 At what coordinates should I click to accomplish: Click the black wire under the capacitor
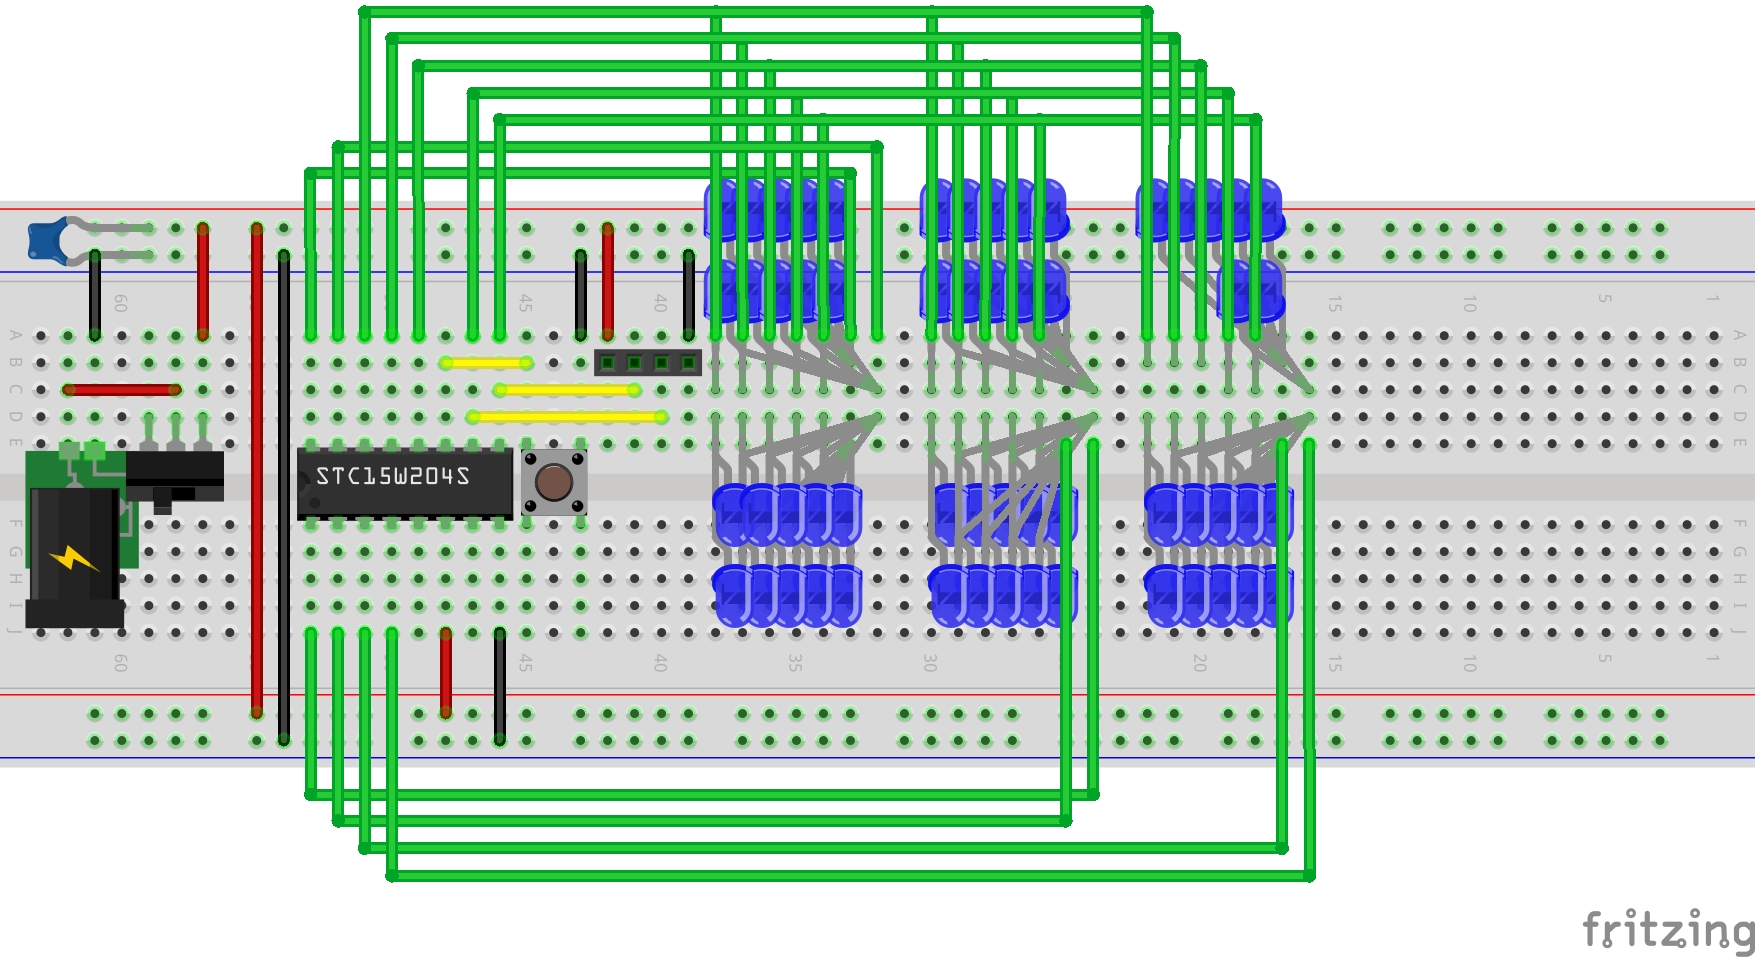click(x=95, y=295)
